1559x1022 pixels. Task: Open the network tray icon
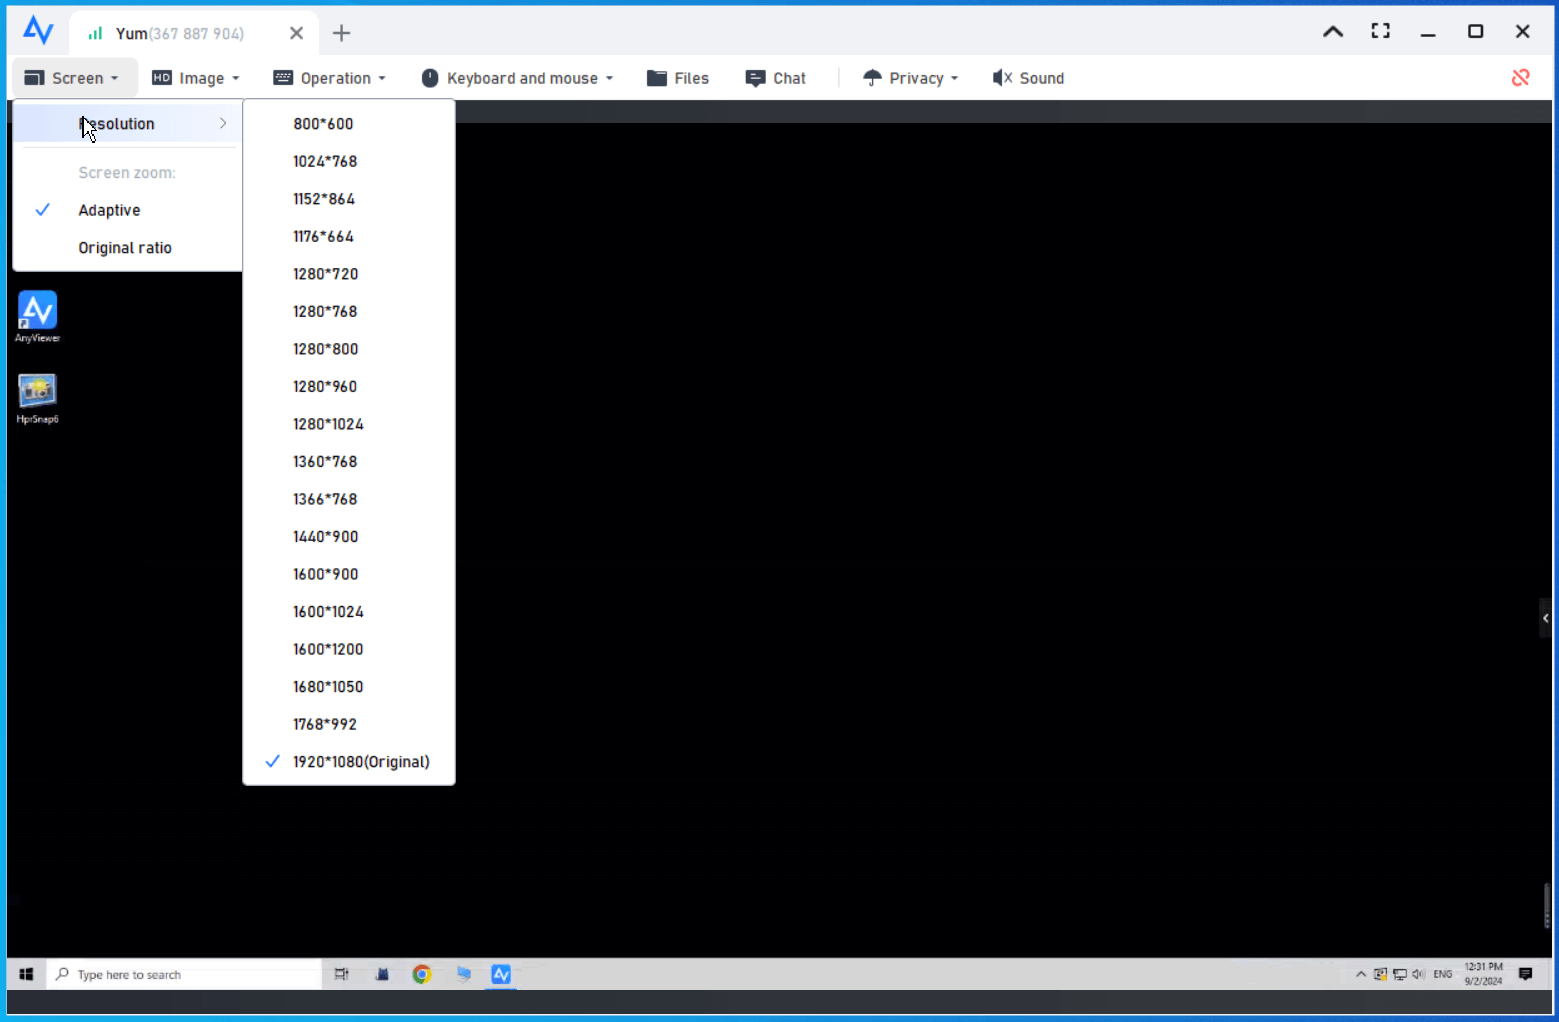[1400, 974]
